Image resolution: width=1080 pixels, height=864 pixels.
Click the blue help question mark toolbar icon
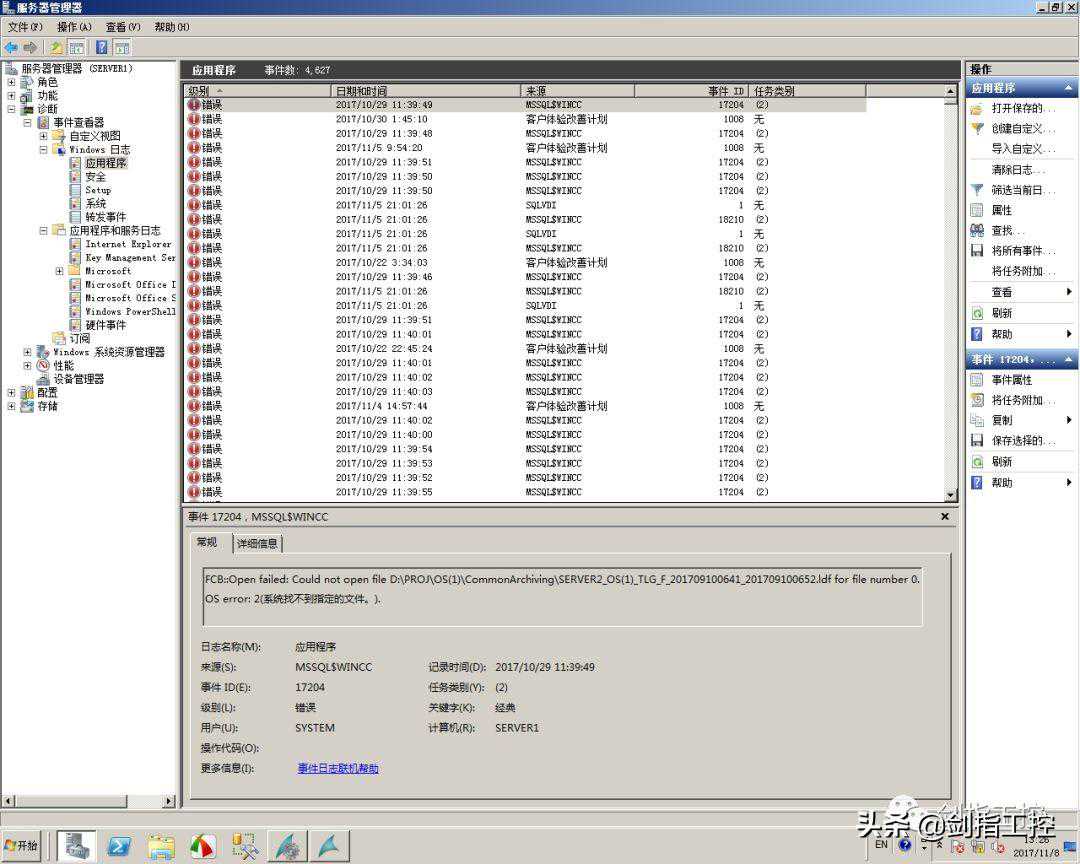[101, 47]
